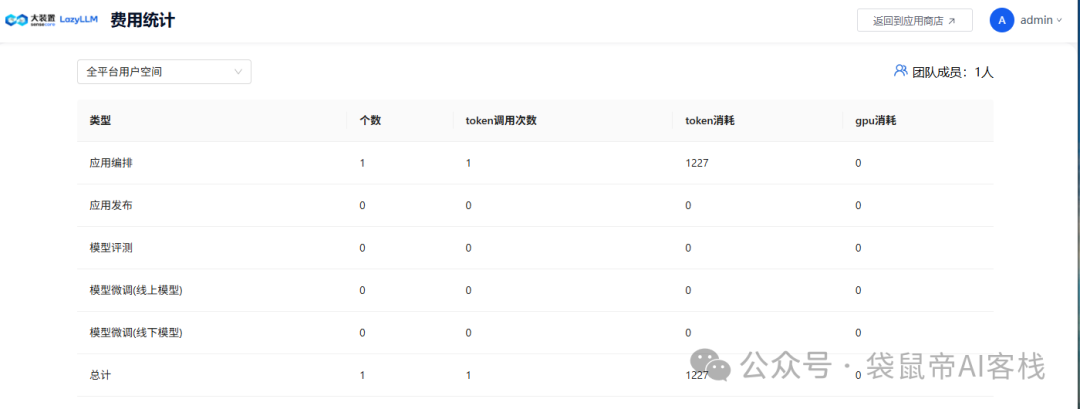The height and width of the screenshot is (409, 1080).
Task: Click token调用次数 value in 模型评测 row
Action: pyautogui.click(x=469, y=248)
